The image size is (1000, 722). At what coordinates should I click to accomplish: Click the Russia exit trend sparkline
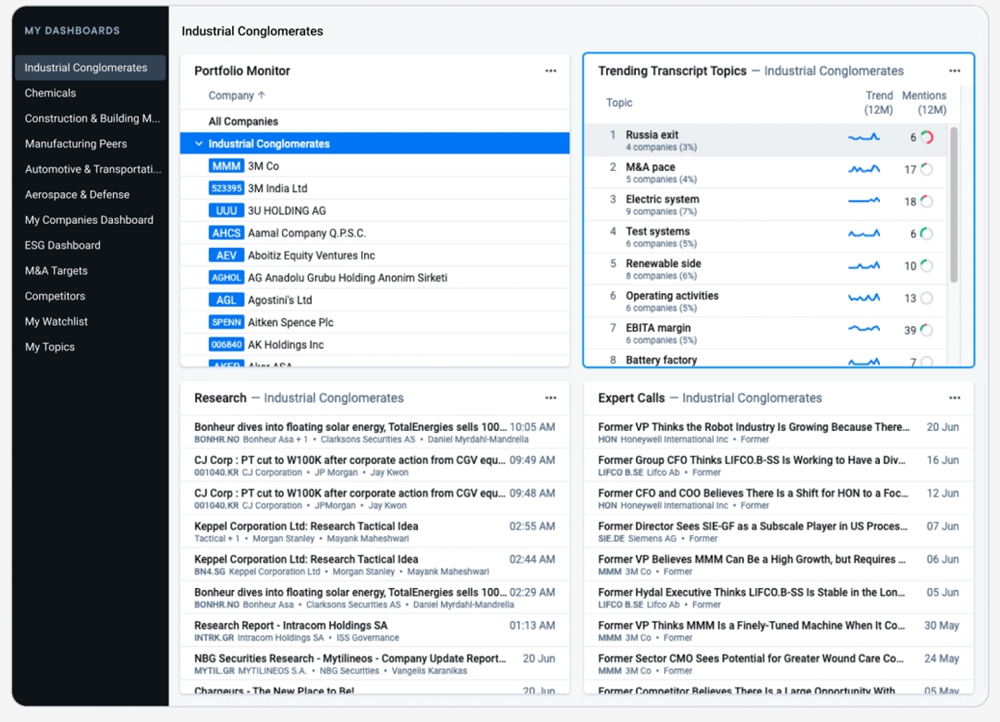[x=863, y=138]
